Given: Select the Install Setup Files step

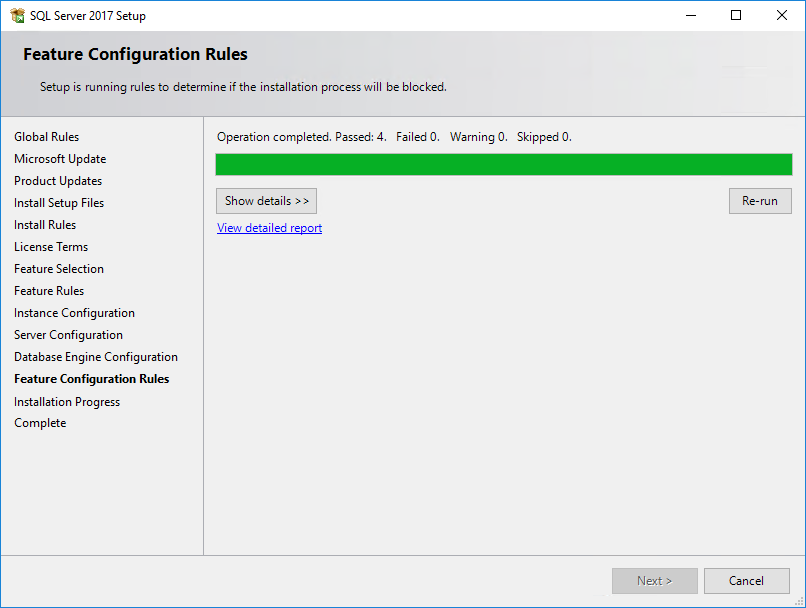Looking at the screenshot, I should point(59,203).
